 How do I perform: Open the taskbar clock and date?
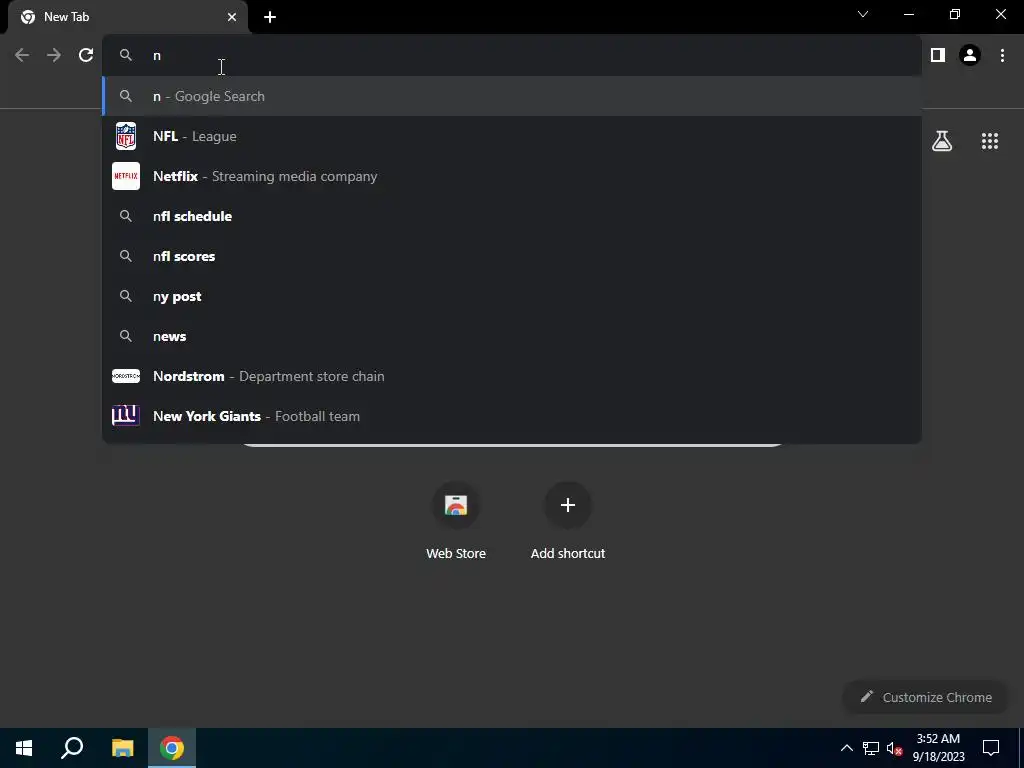[x=938, y=748]
